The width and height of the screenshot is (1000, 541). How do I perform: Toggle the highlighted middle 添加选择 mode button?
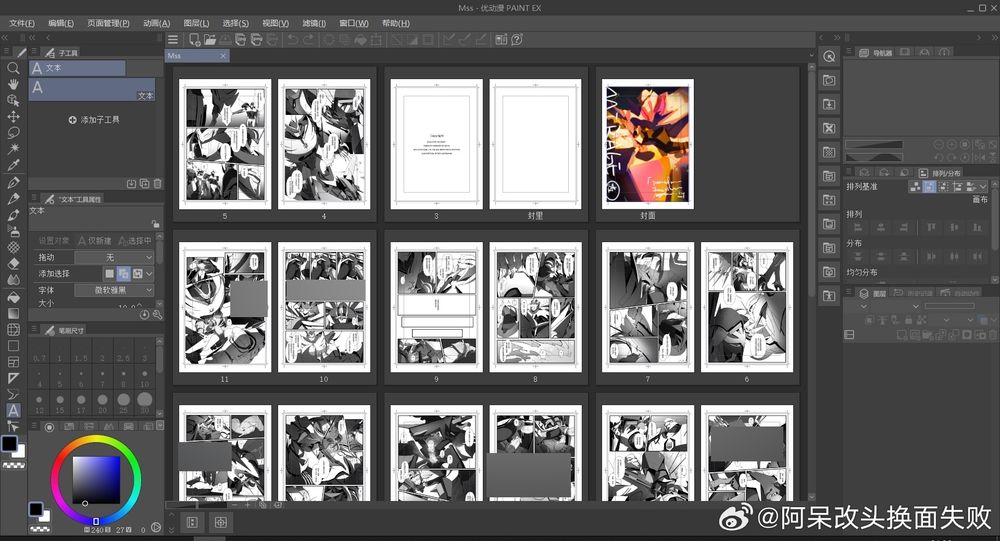pos(124,274)
